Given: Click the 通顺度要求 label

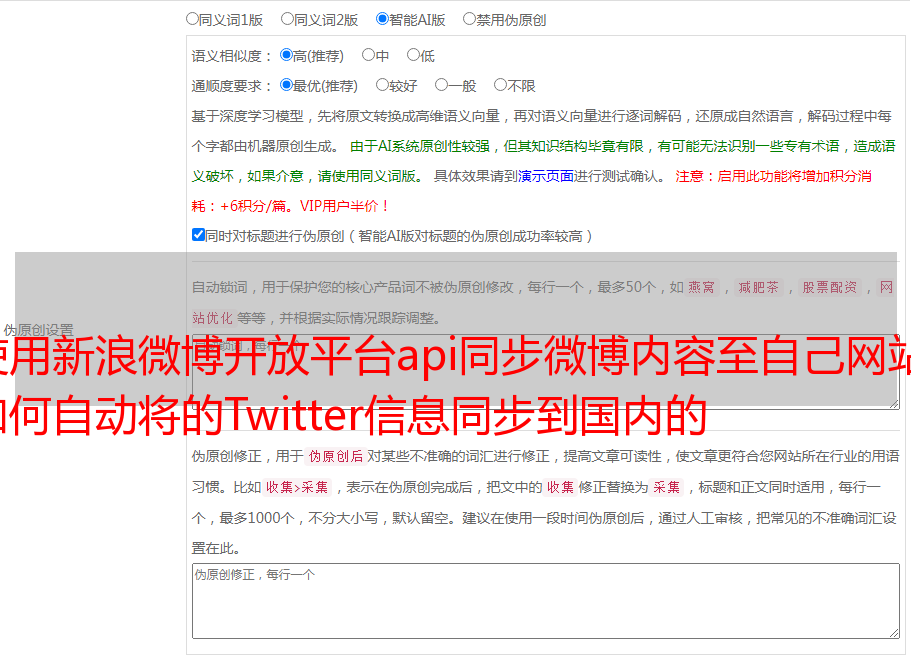Looking at the screenshot, I should click(232, 86).
